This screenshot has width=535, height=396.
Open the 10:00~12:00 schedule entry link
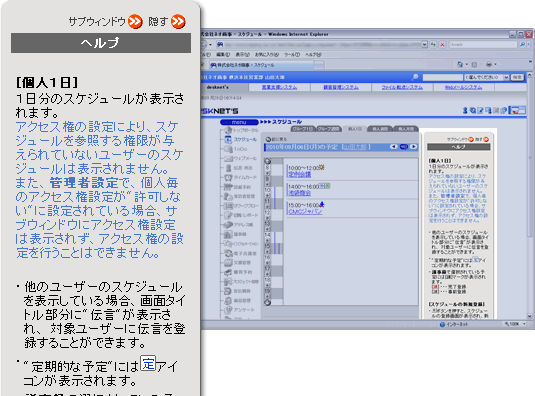click(299, 175)
